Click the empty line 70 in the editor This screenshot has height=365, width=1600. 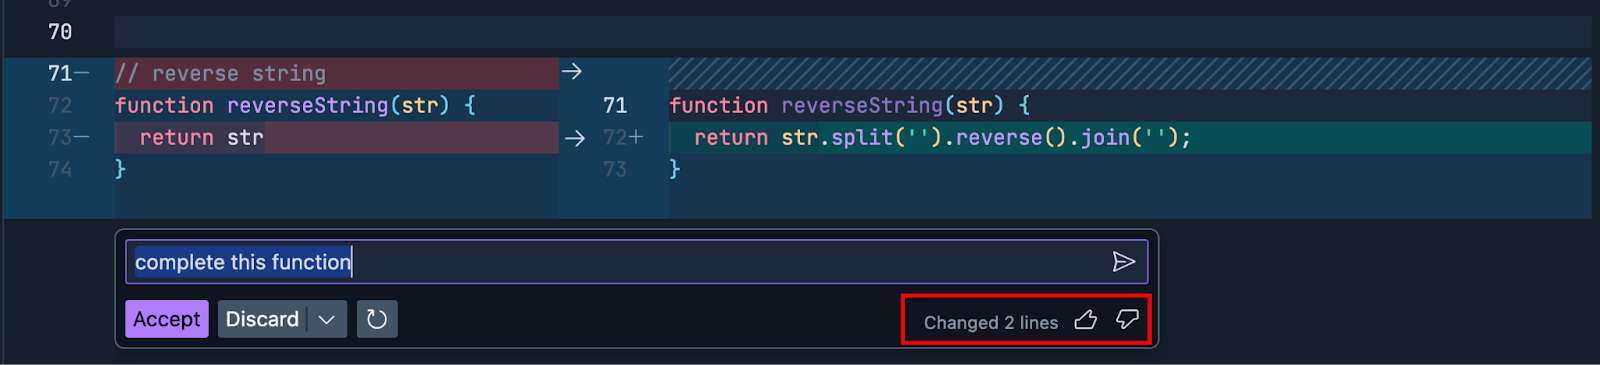click(852, 32)
